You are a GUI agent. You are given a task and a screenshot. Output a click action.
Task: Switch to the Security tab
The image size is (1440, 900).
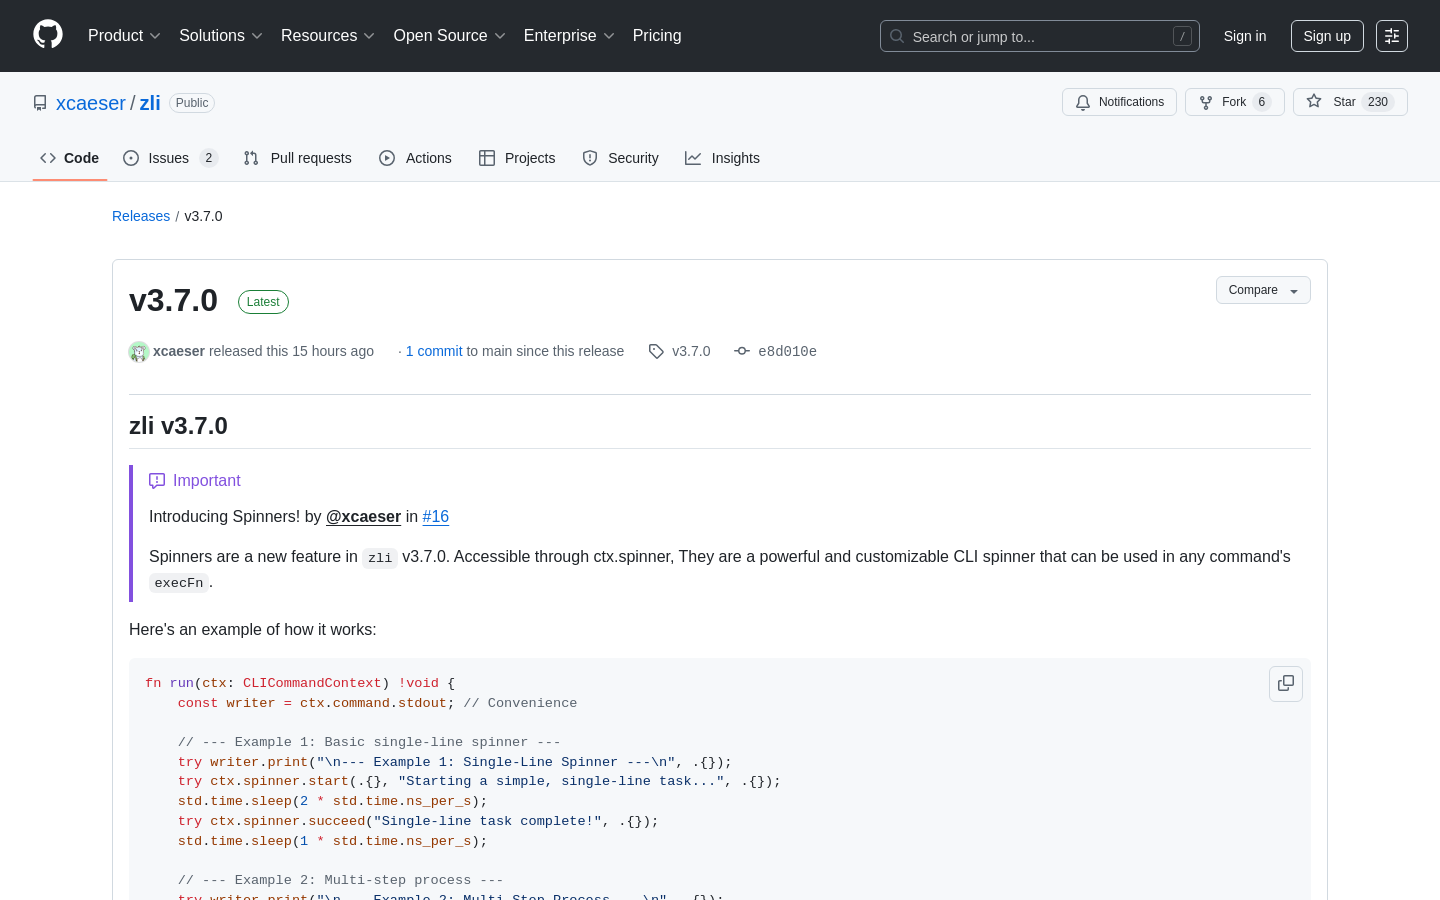[620, 158]
